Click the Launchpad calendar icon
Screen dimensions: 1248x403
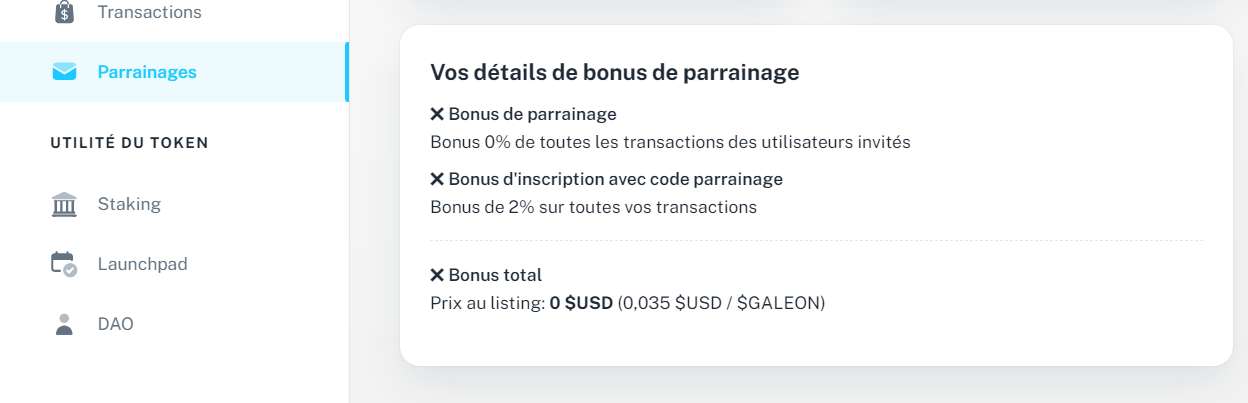pyautogui.click(x=64, y=264)
